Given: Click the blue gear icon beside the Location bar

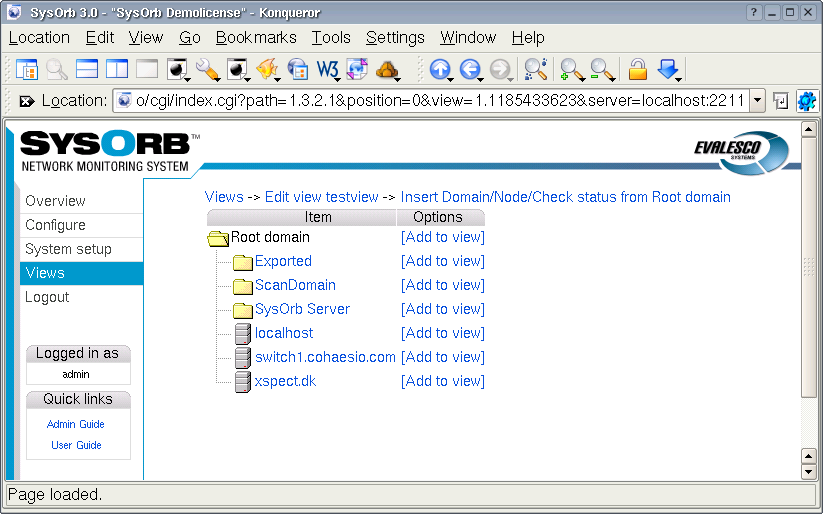Looking at the screenshot, I should tap(807, 101).
